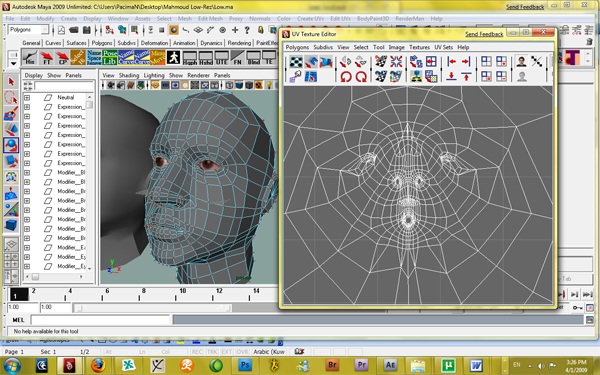The image size is (600, 375).
Task: Expand the Neutral node in outliner
Action: pyautogui.click(x=27, y=98)
